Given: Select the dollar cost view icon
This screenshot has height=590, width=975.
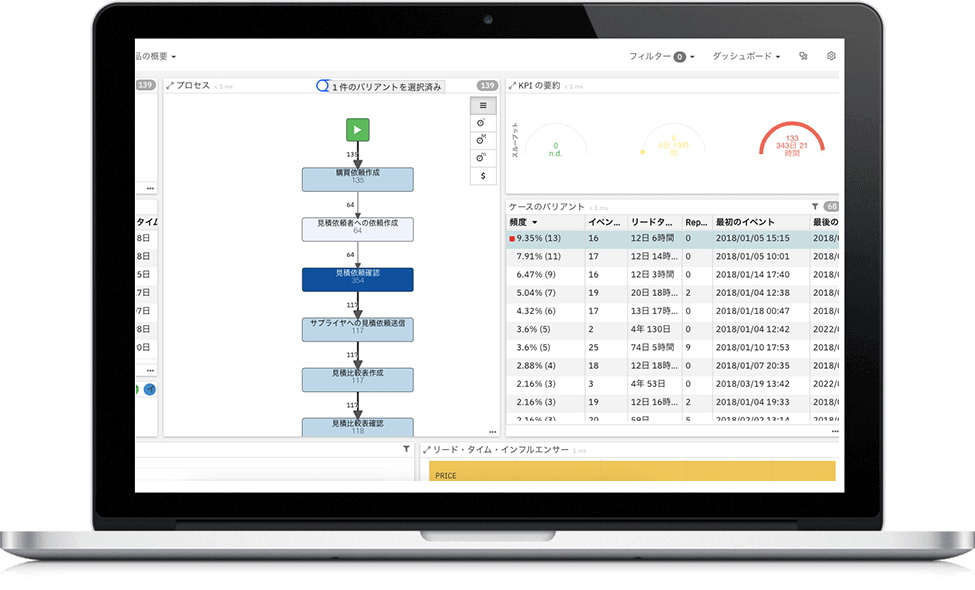Looking at the screenshot, I should pos(483,176).
